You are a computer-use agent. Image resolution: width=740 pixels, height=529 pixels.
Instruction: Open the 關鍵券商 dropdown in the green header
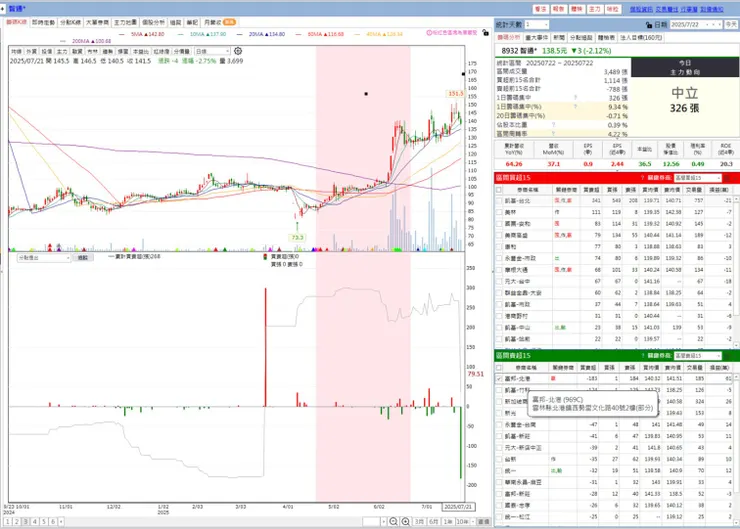tap(698, 355)
